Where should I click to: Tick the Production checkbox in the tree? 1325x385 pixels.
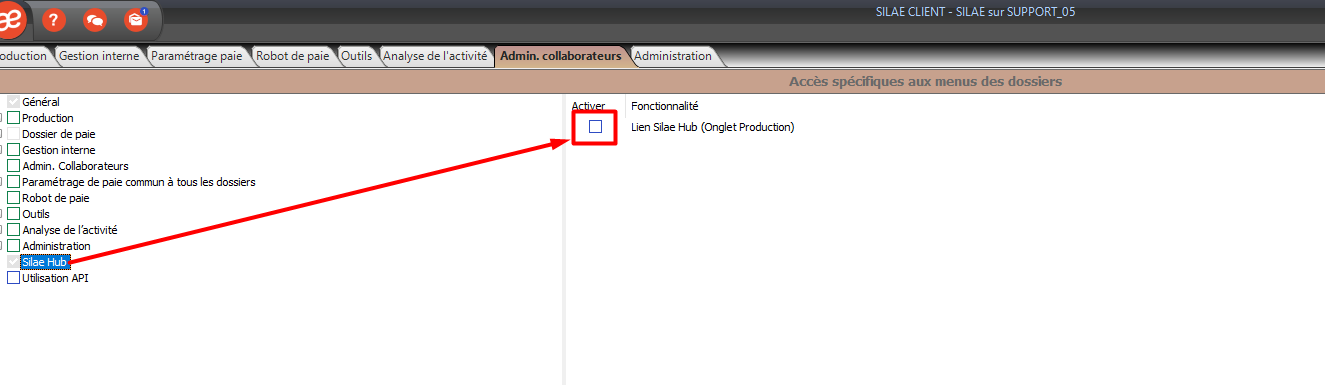pos(13,118)
